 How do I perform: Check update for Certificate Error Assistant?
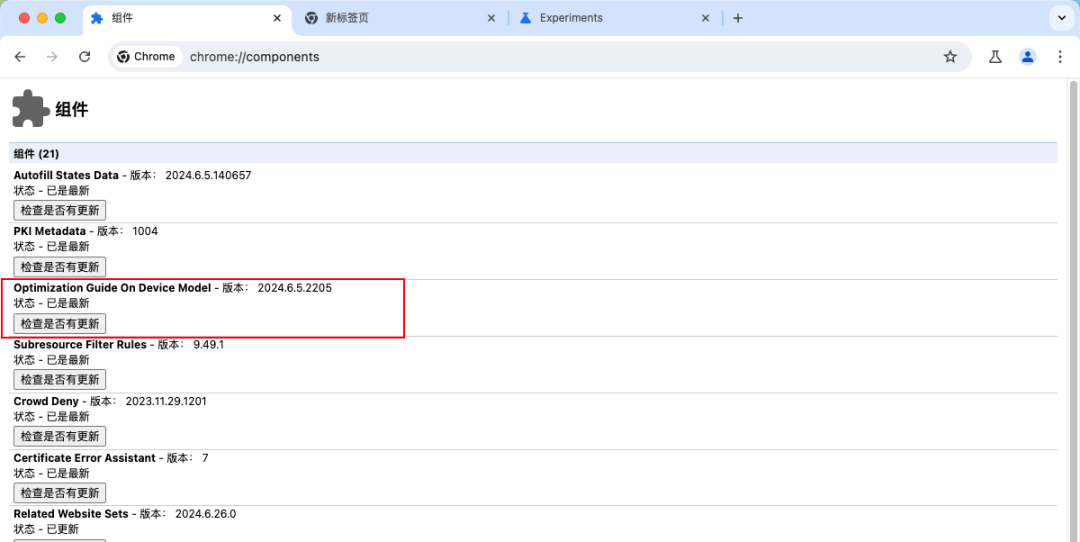[x=60, y=492]
